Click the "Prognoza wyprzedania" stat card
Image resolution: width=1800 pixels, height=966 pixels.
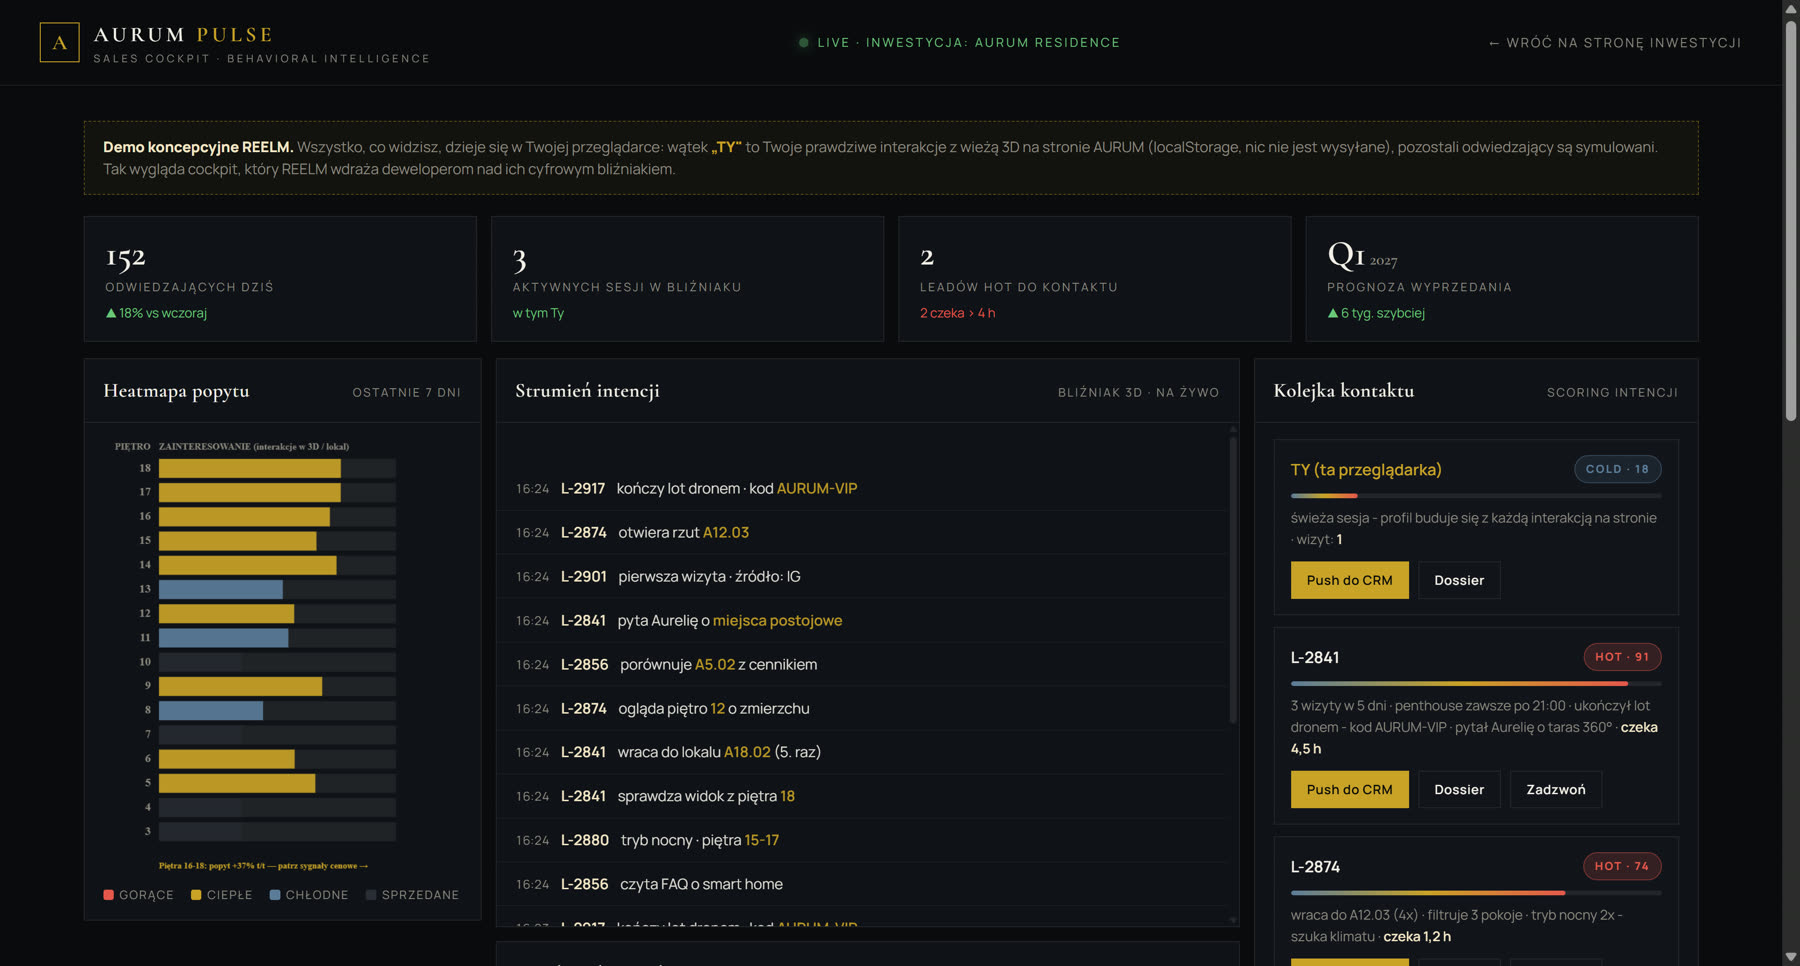[x=1501, y=279]
